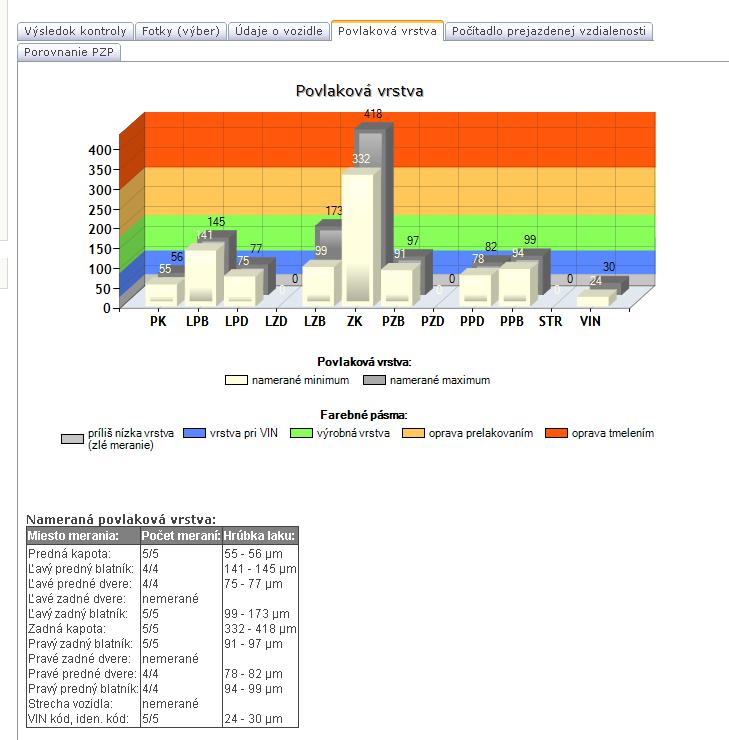The height and width of the screenshot is (740, 729).
Task: Select the Ľavý zadný blatník row label
Action: click(78, 614)
